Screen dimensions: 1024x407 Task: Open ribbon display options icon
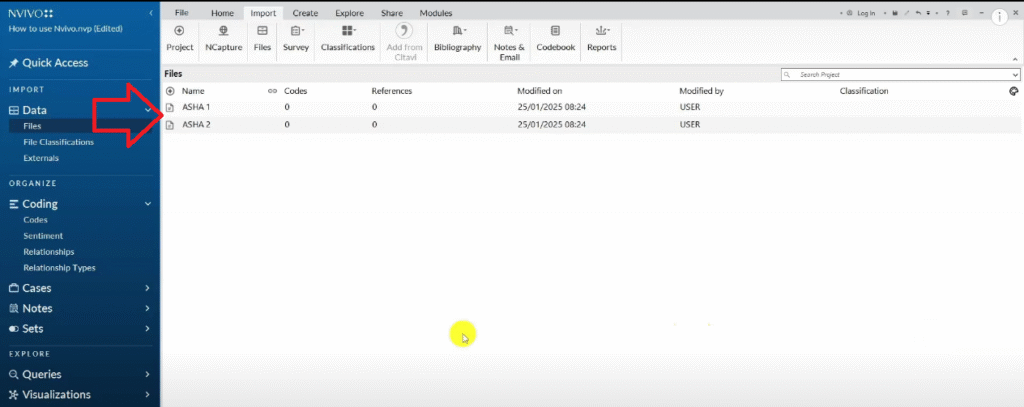pos(965,13)
